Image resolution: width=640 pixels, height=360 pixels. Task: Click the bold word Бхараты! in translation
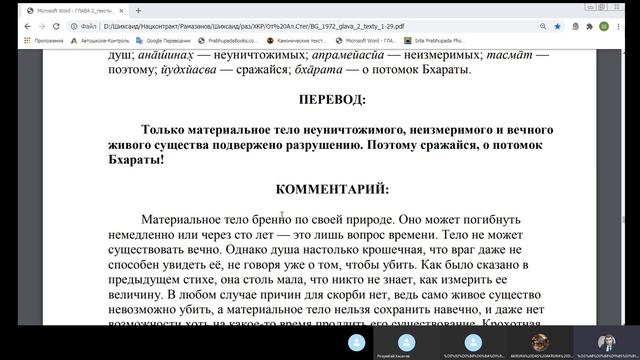coord(136,160)
